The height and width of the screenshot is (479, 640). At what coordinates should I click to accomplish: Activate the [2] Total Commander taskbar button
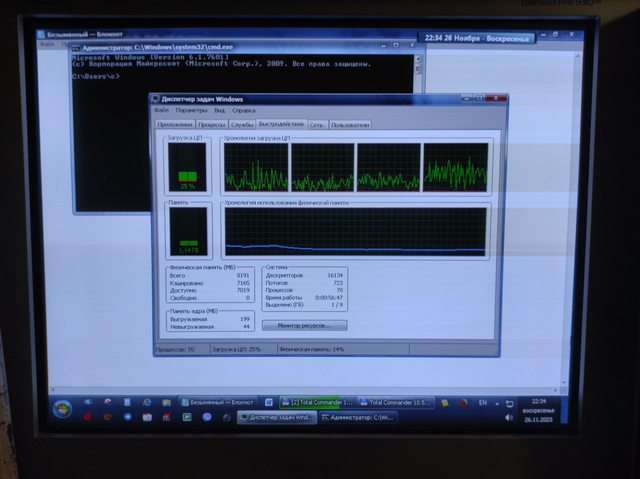click(x=317, y=402)
